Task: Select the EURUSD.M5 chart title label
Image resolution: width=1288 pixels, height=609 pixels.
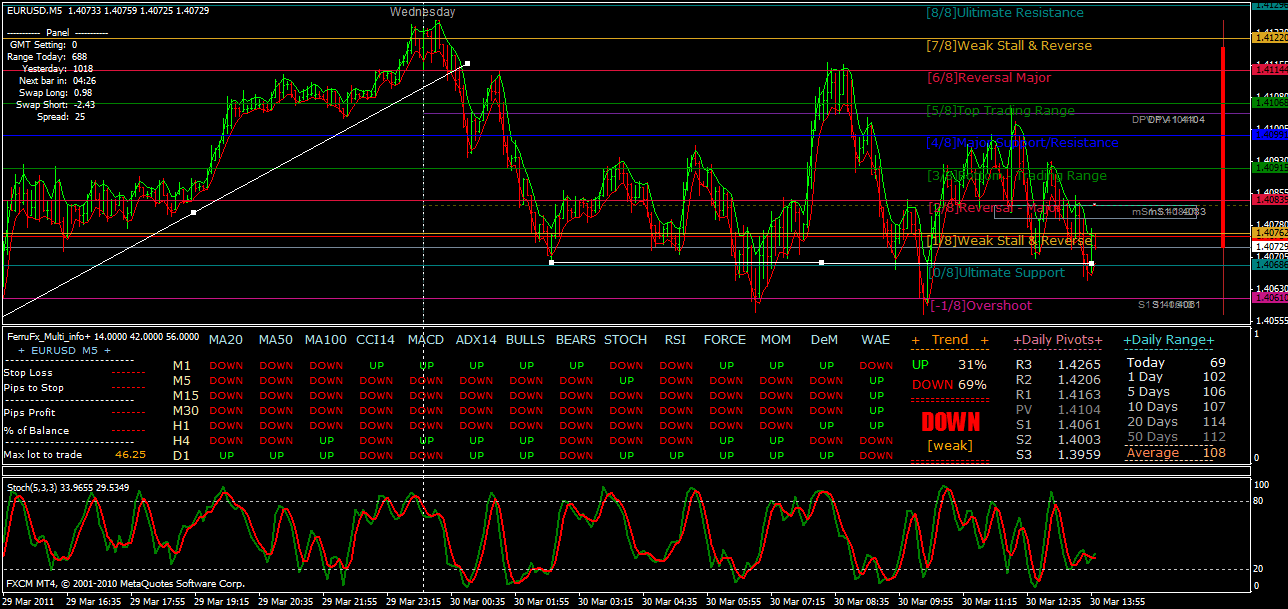Action: coord(35,12)
